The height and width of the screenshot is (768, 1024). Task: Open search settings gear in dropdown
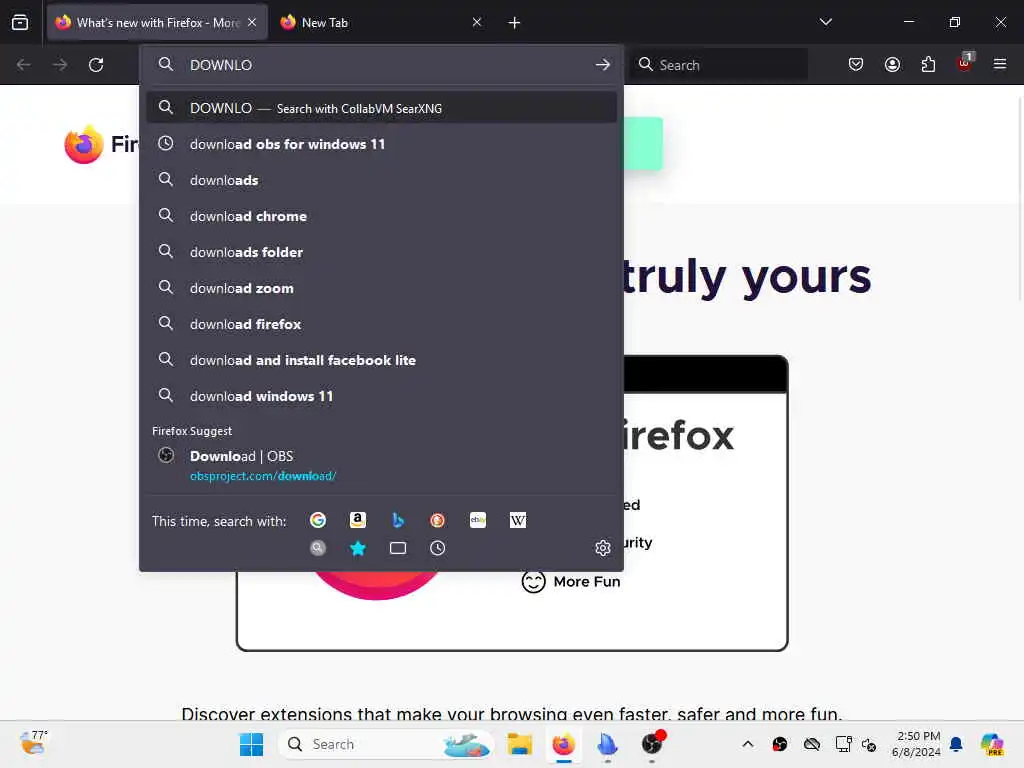click(x=603, y=548)
